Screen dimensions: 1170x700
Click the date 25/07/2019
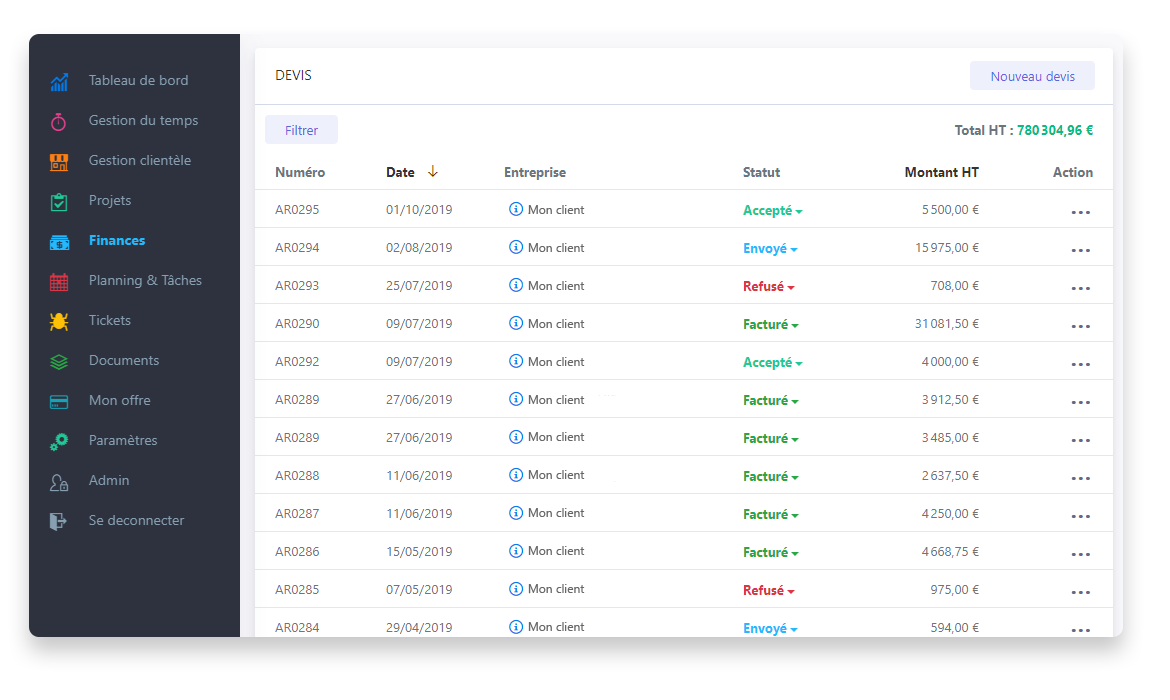pyautogui.click(x=419, y=286)
